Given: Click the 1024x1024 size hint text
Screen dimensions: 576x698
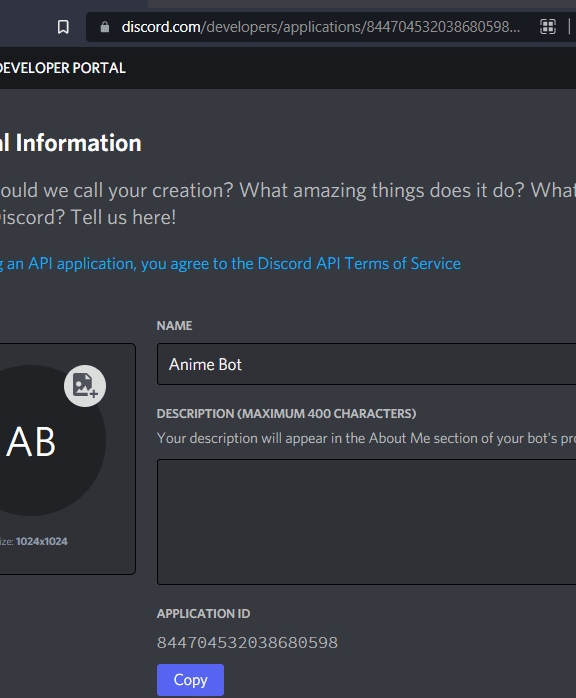Looking at the screenshot, I should point(41,541).
